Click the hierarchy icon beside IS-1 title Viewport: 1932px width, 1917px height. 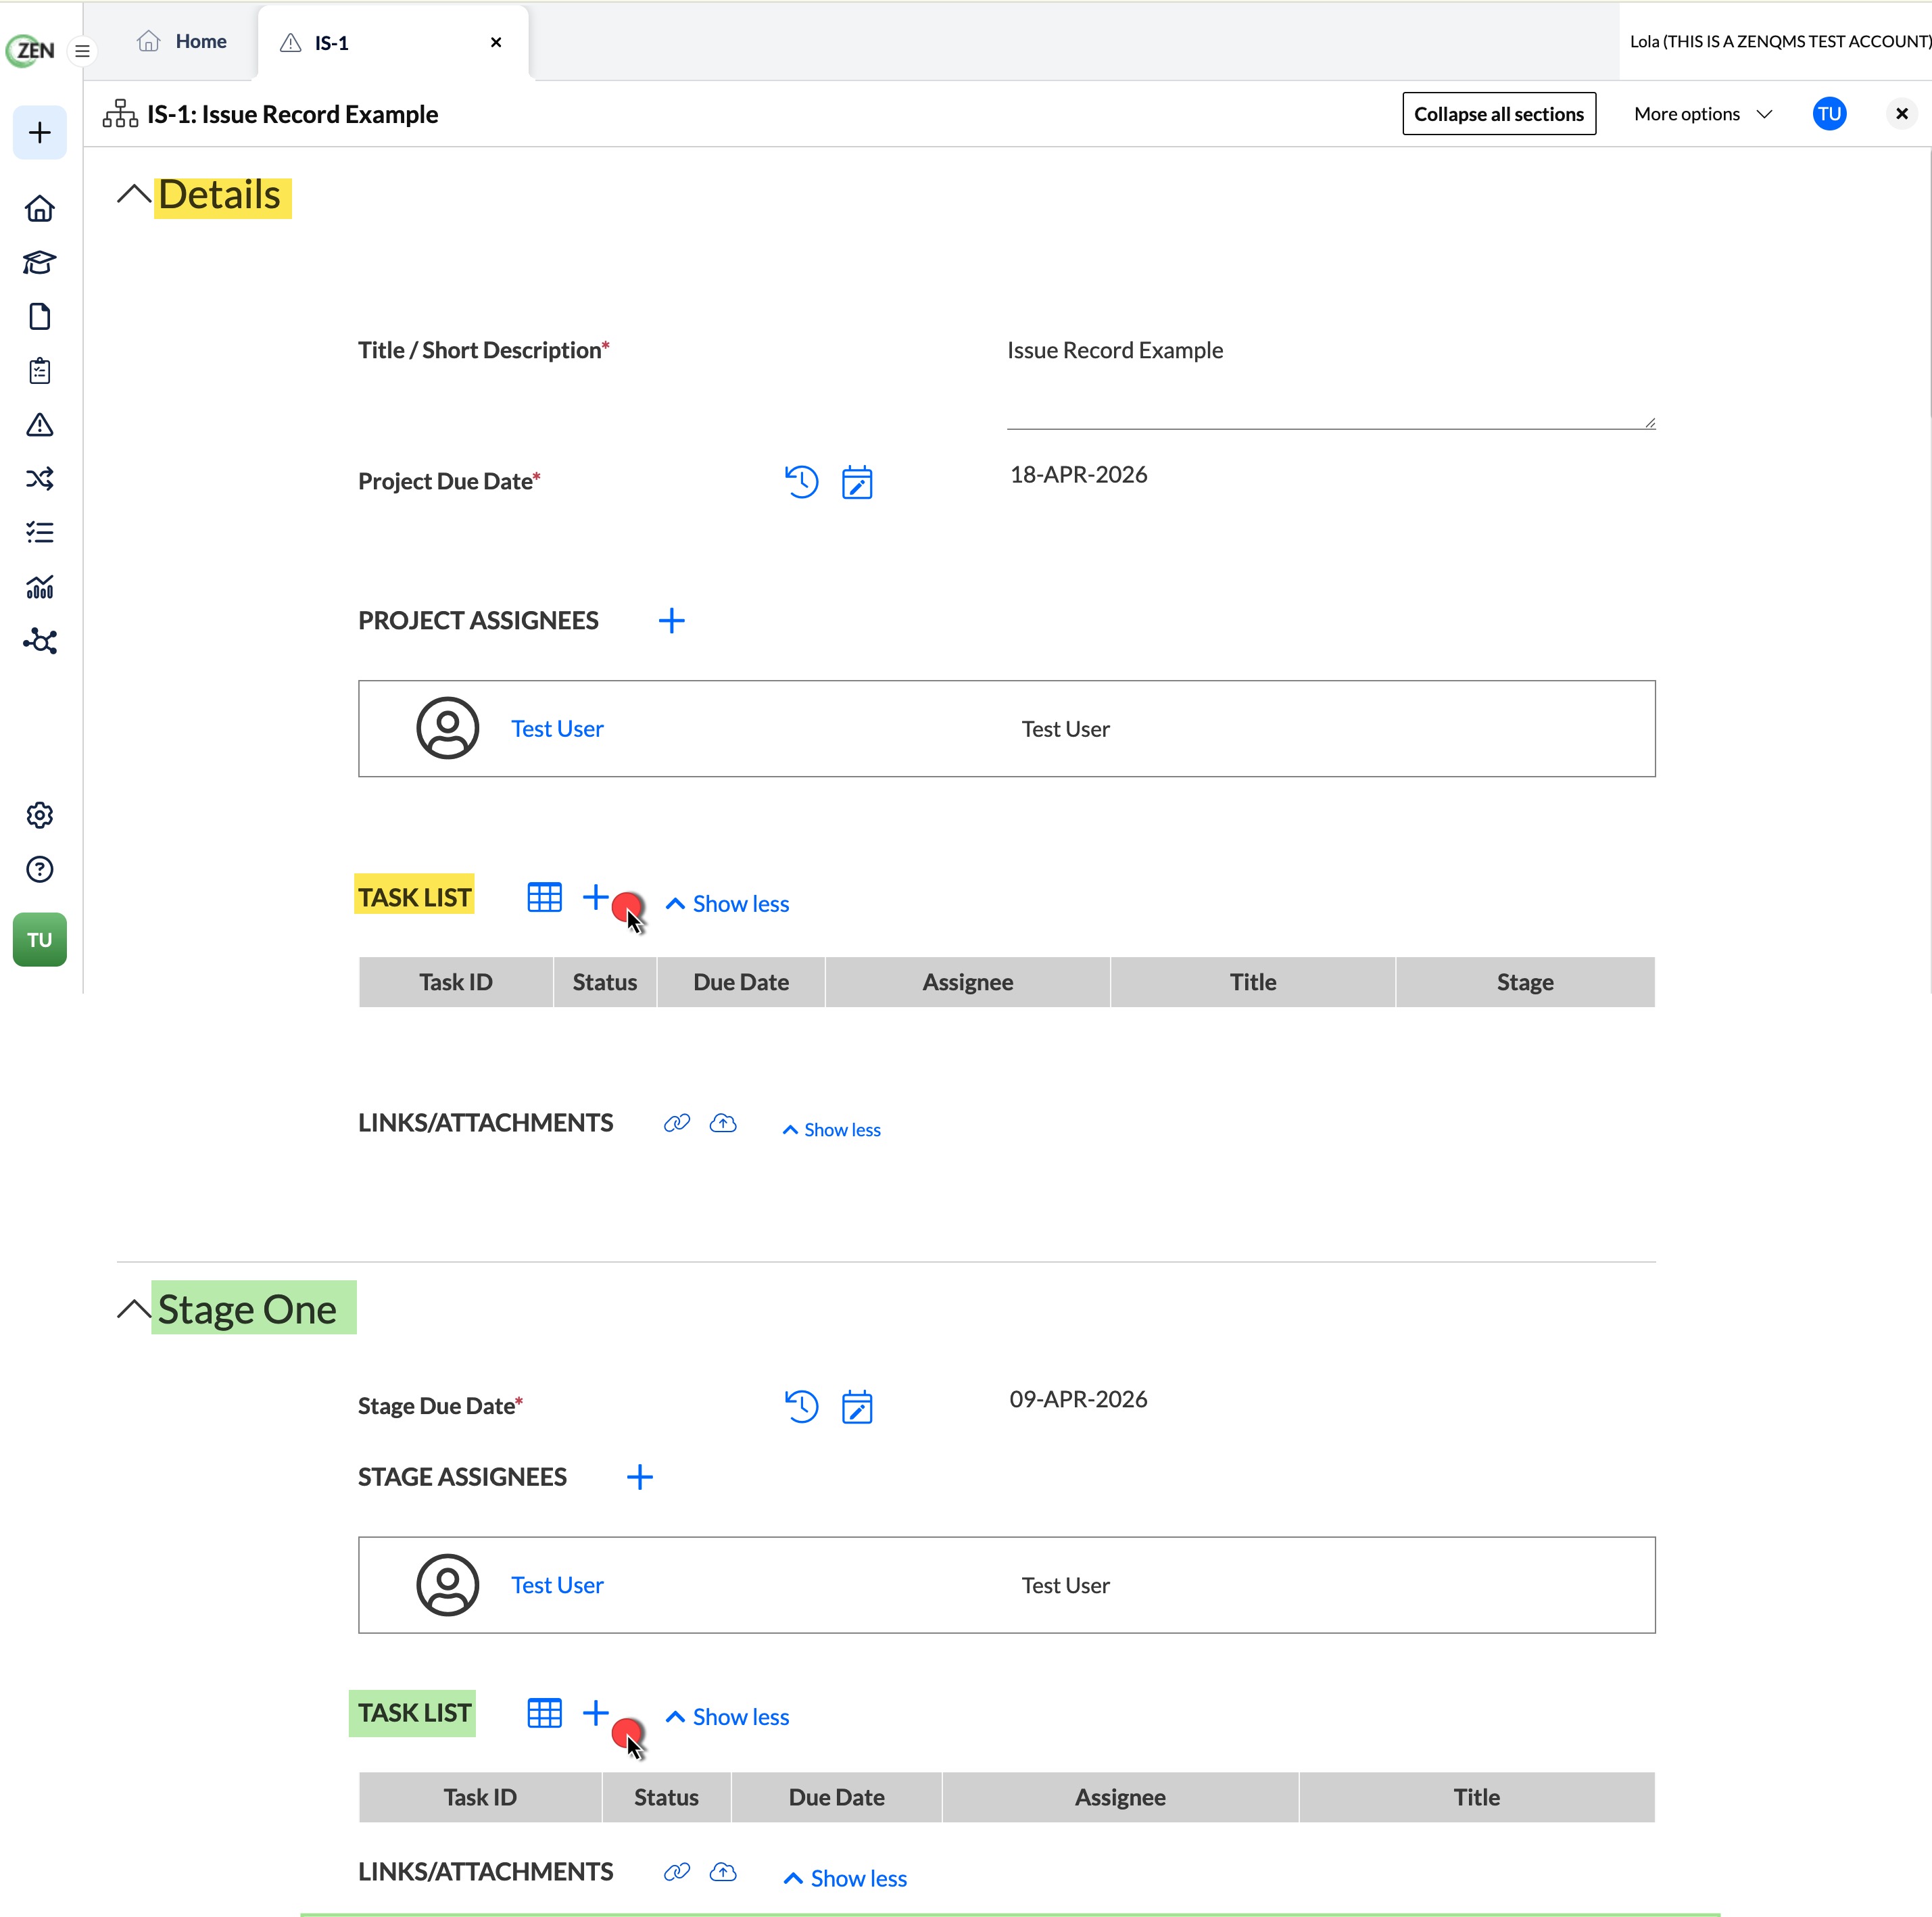120,114
